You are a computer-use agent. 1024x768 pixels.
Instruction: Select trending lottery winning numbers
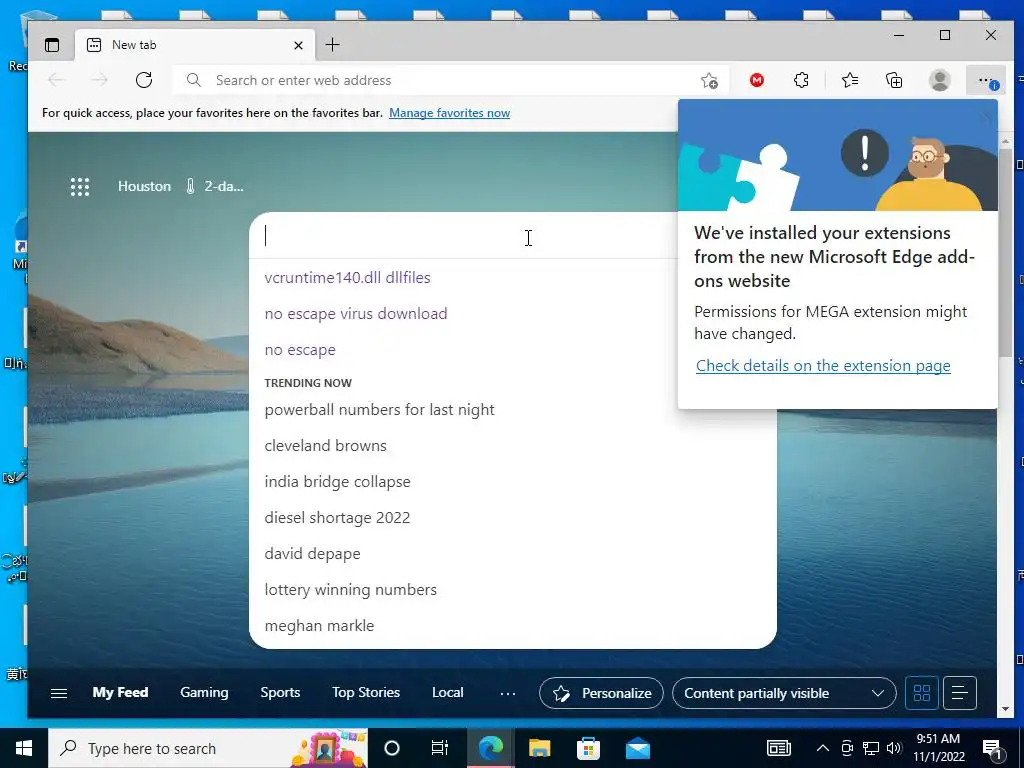(x=351, y=589)
